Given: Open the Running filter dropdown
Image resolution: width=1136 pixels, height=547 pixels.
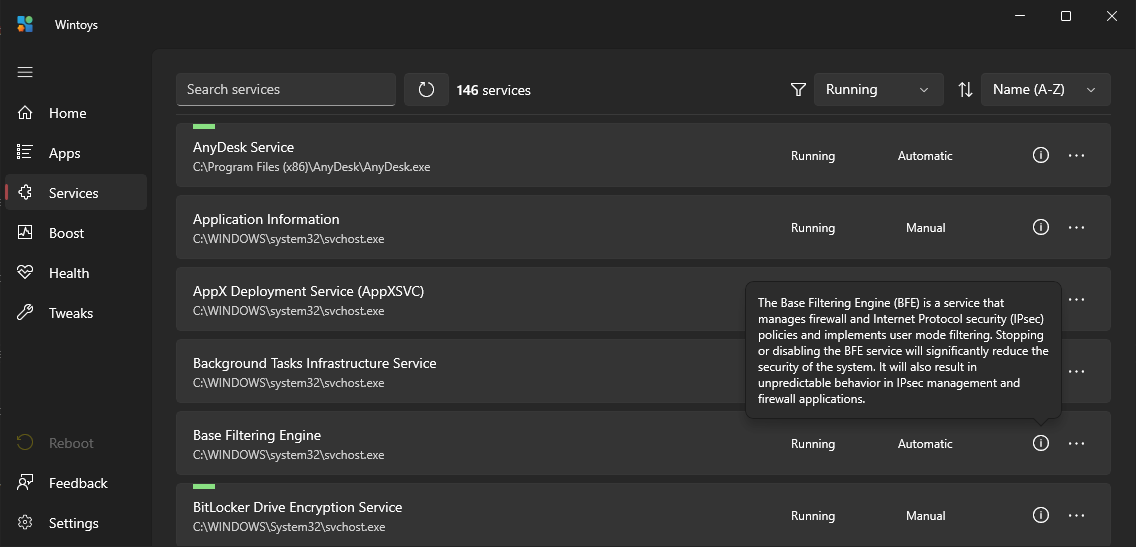Looking at the screenshot, I should pos(879,89).
